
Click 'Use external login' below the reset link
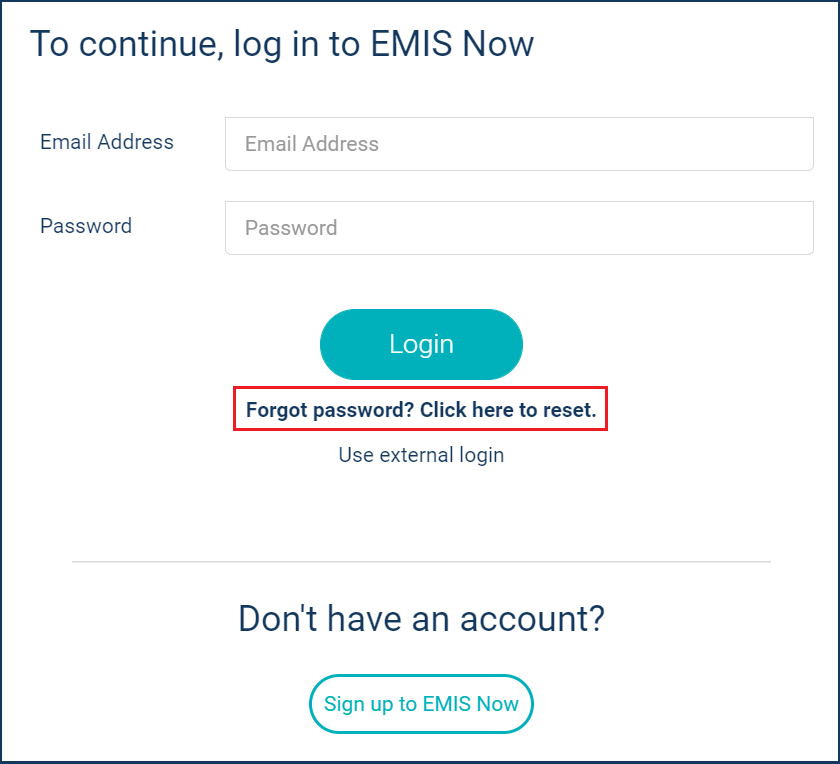coord(420,454)
